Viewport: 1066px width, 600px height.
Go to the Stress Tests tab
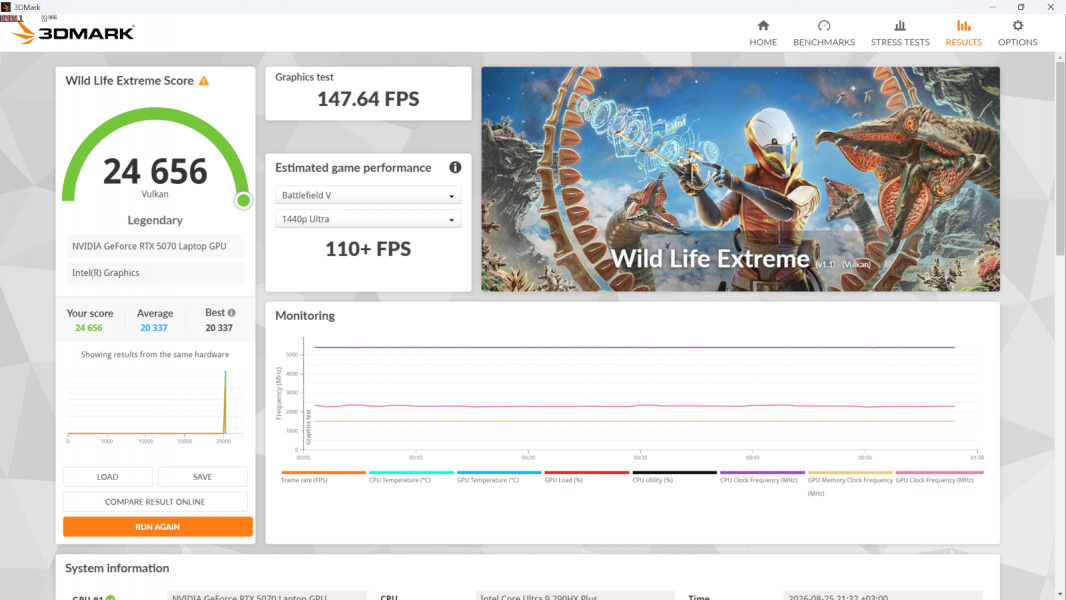pyautogui.click(x=899, y=33)
